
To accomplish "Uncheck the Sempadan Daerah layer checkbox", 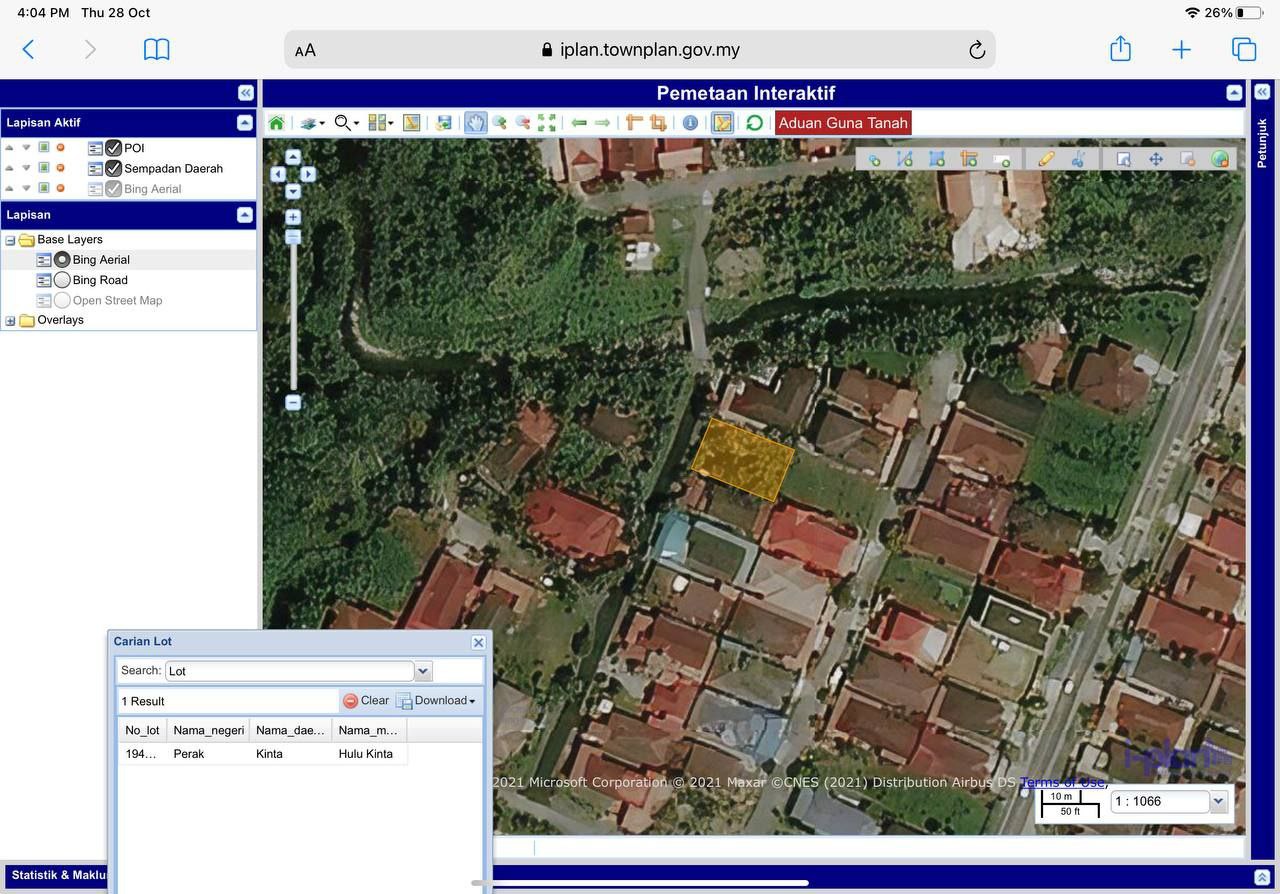I will 114,168.
